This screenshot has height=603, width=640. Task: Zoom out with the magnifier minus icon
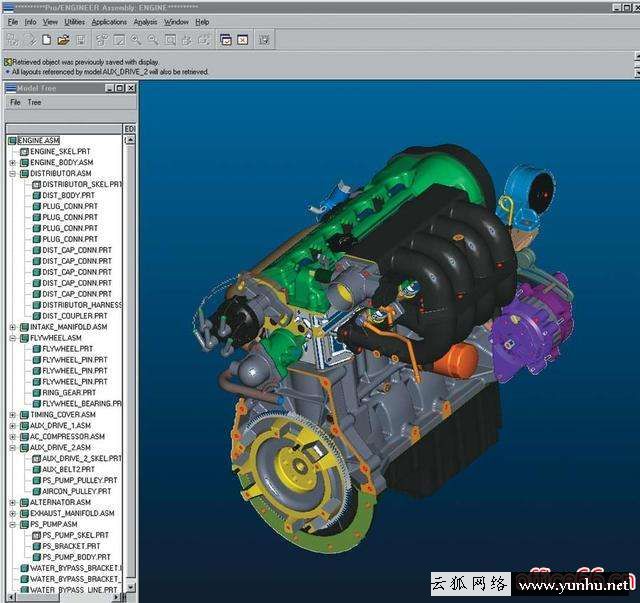point(153,40)
